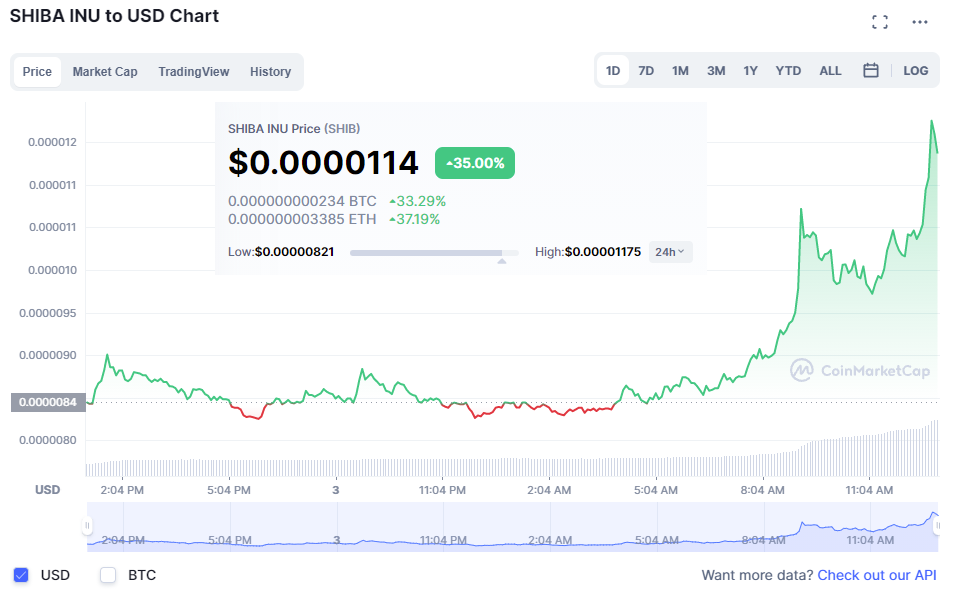Image resolution: width=954 pixels, height=603 pixels.
Task: Show the ALL time range
Action: click(830, 71)
